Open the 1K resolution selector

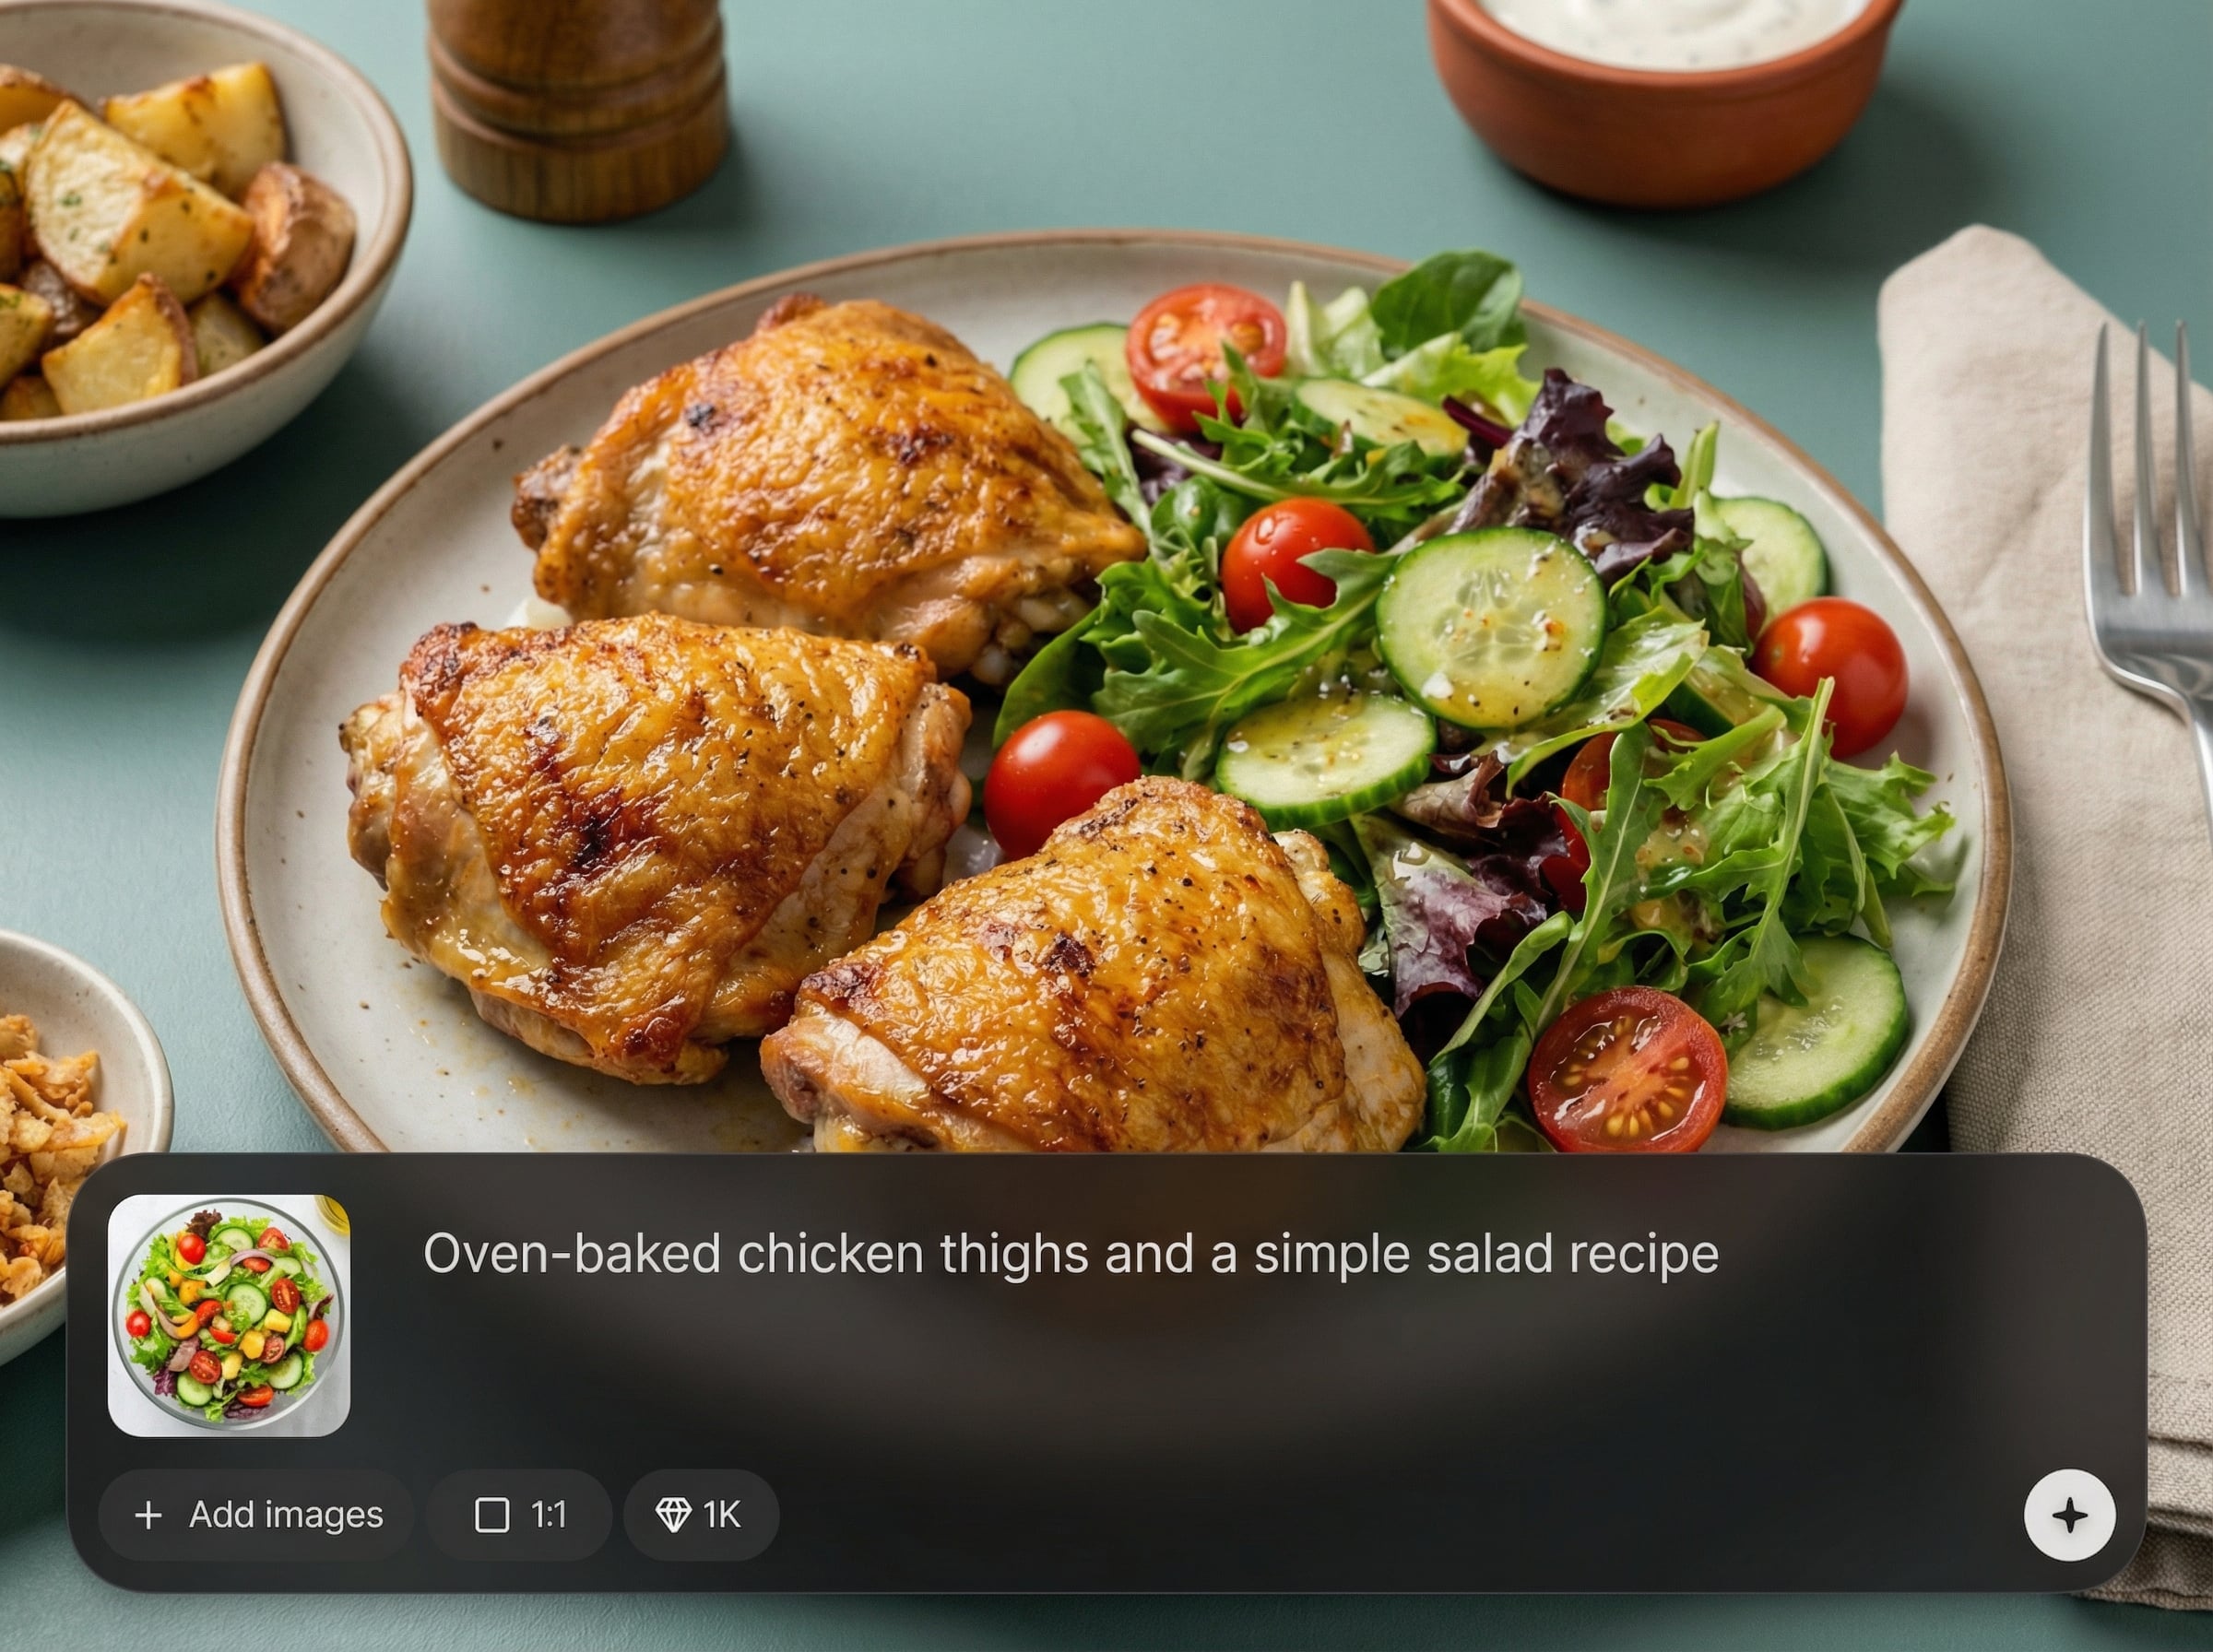[x=701, y=1515]
